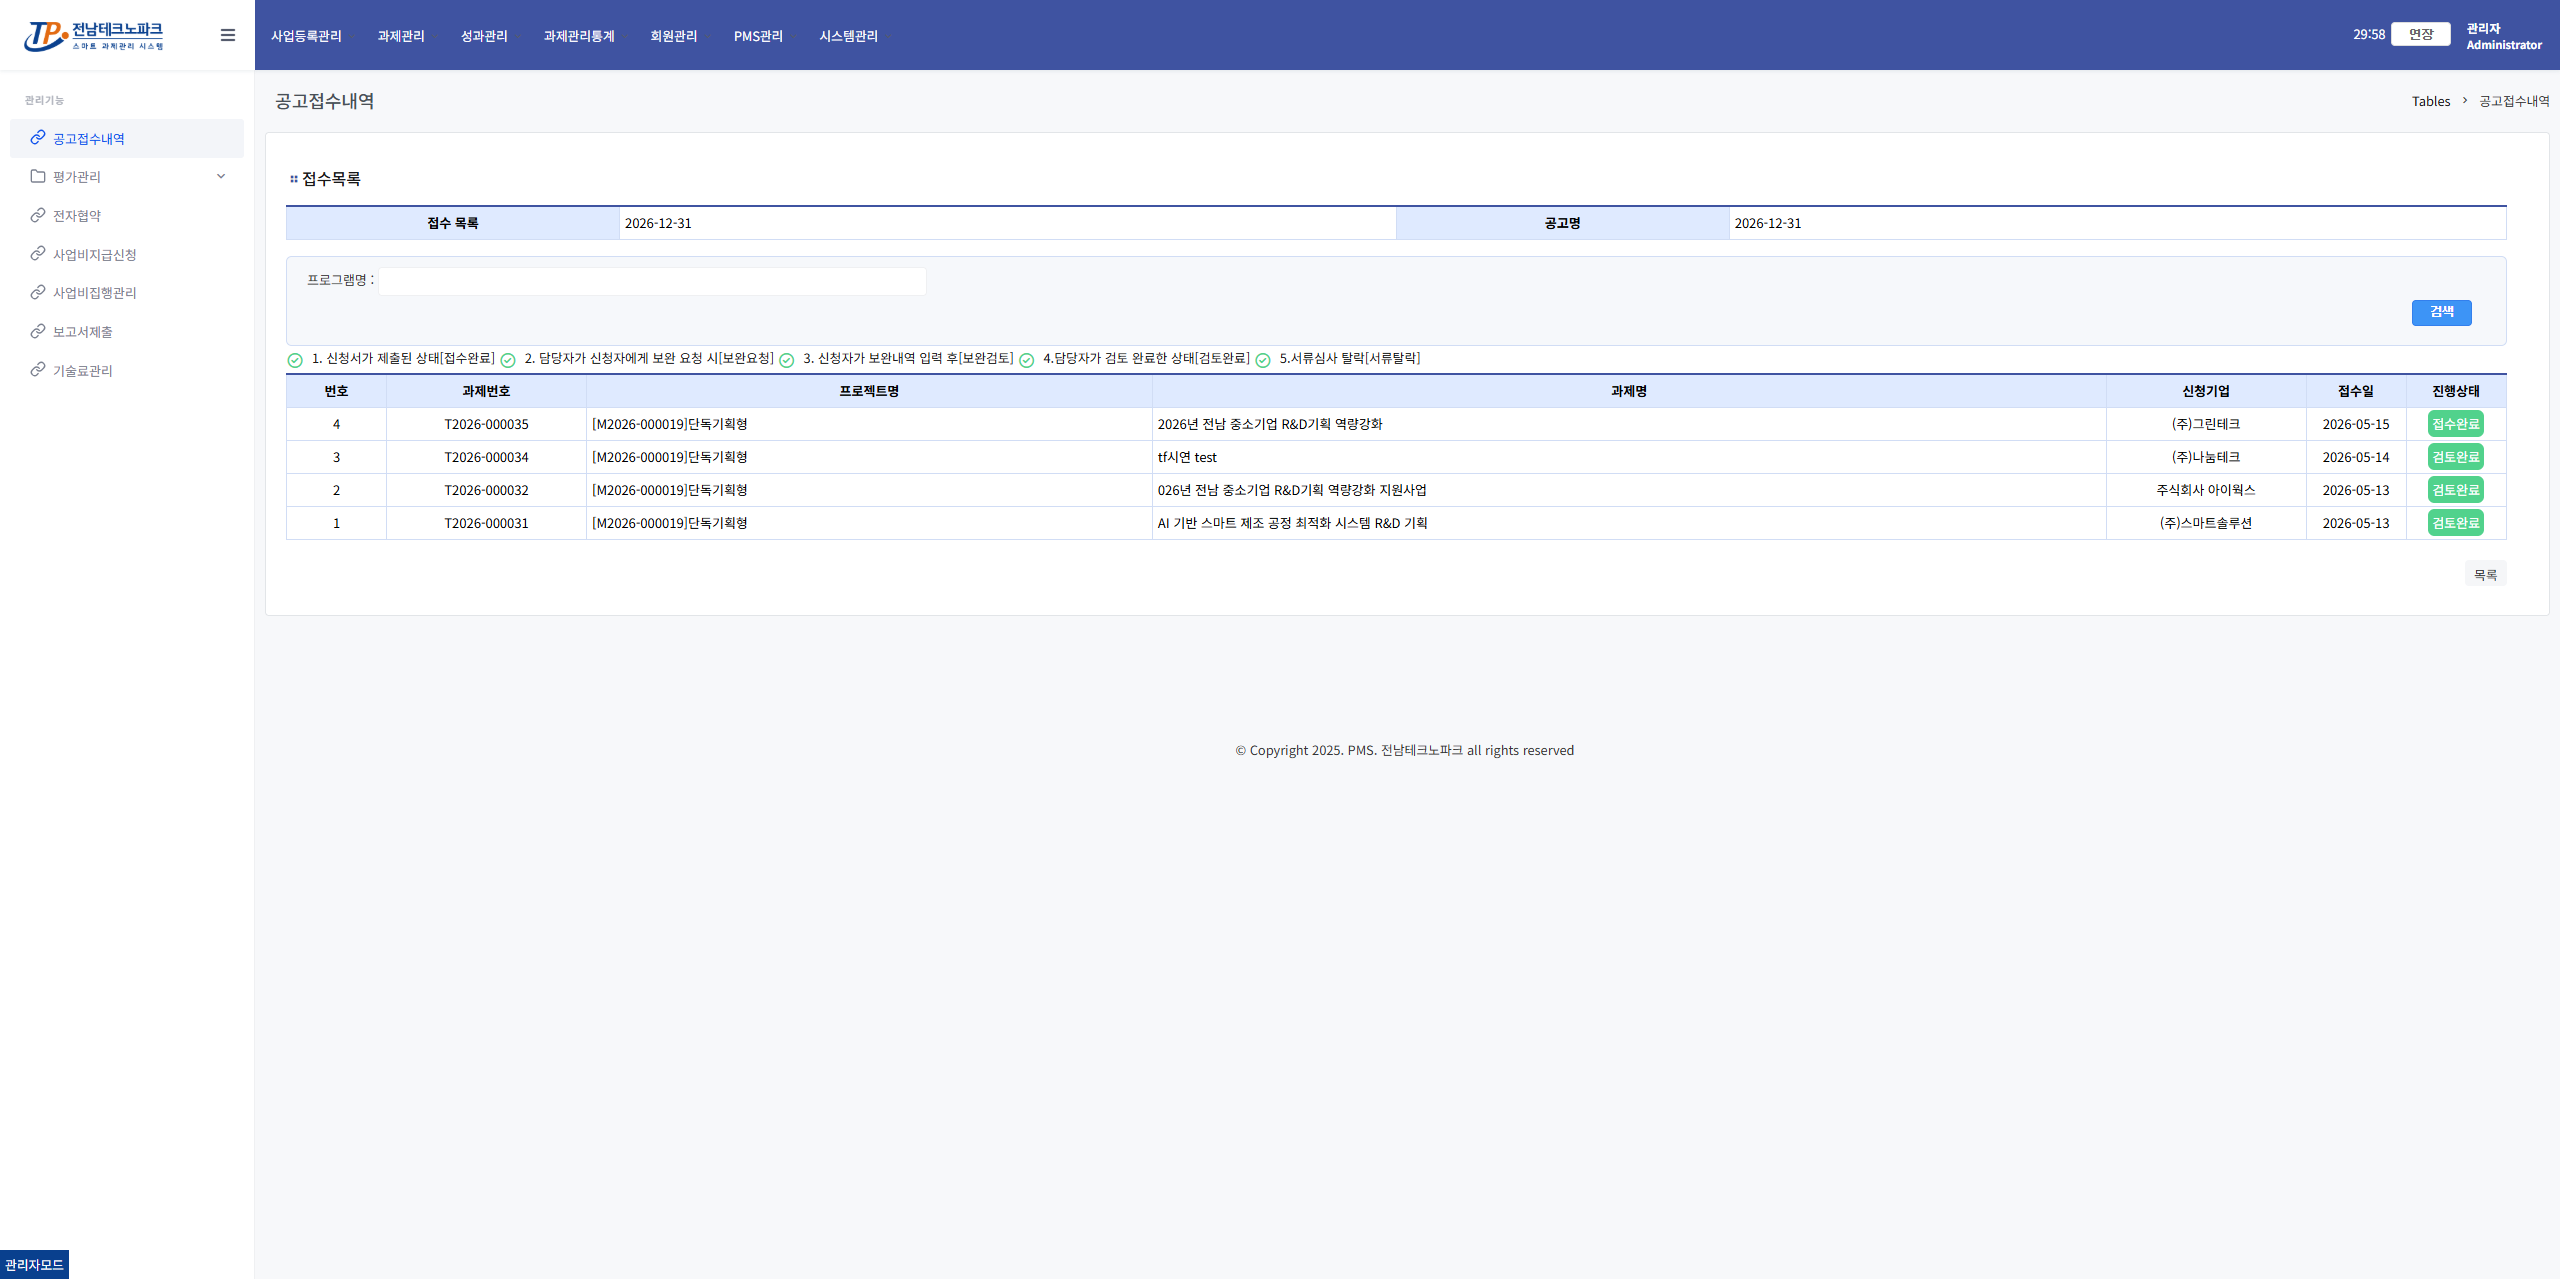This screenshot has width=2560, height=1279.
Task: Open the PMS관리 menu
Action: [x=758, y=36]
